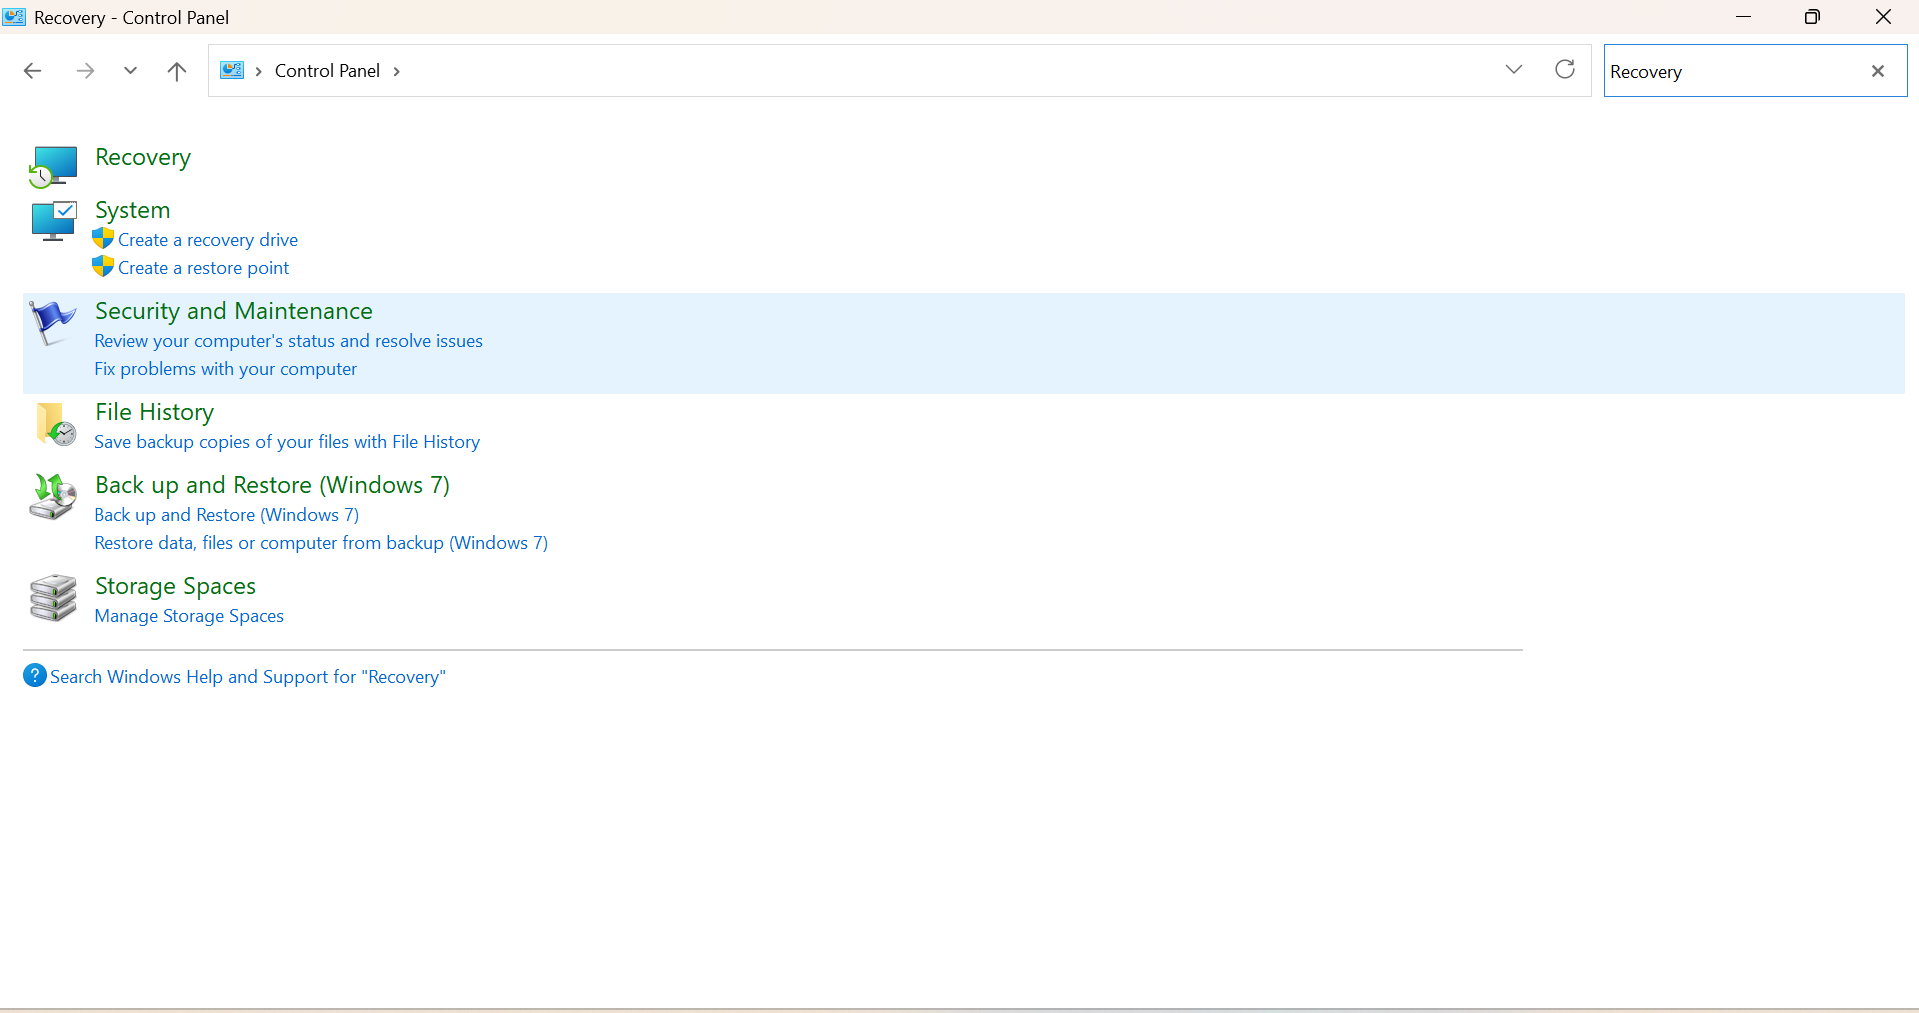Open the smaller Back up and Restore sublink
This screenshot has height=1013, width=1919.
click(x=227, y=515)
